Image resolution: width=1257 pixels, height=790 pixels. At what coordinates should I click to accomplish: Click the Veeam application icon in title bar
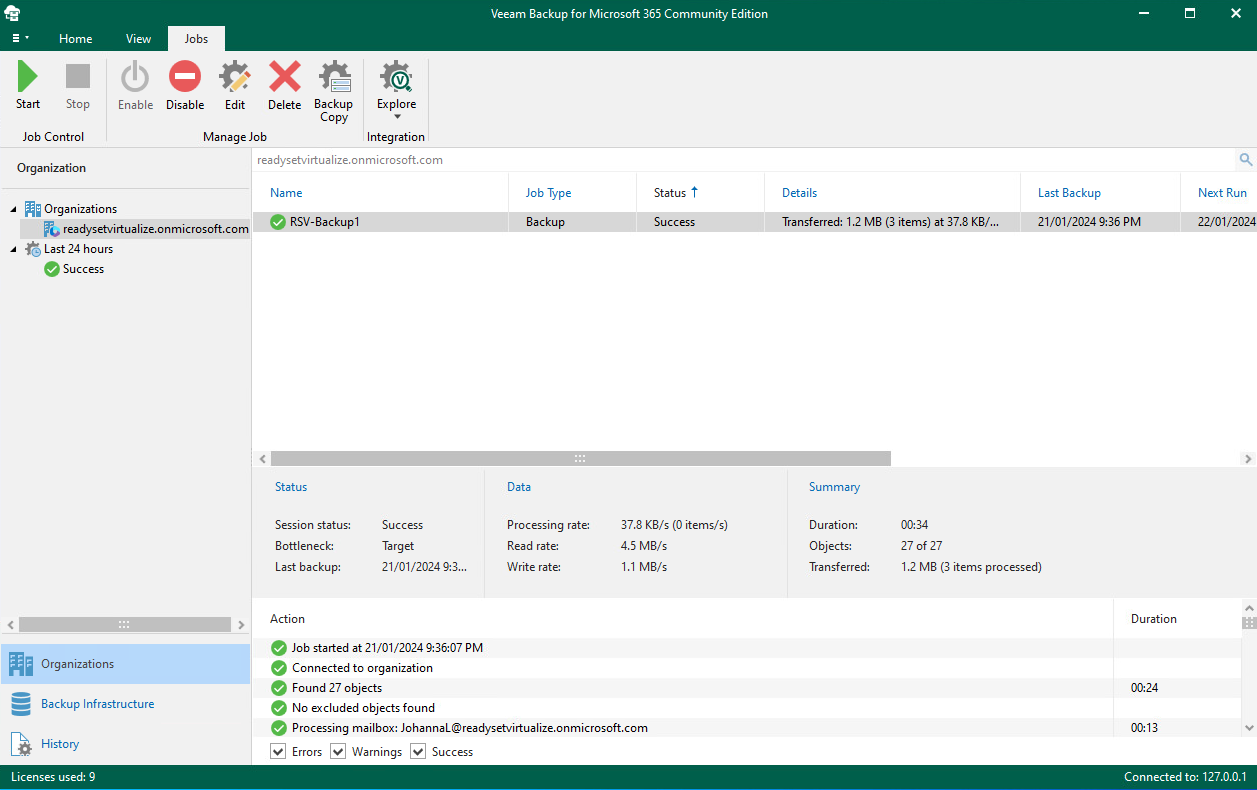pyautogui.click(x=14, y=14)
